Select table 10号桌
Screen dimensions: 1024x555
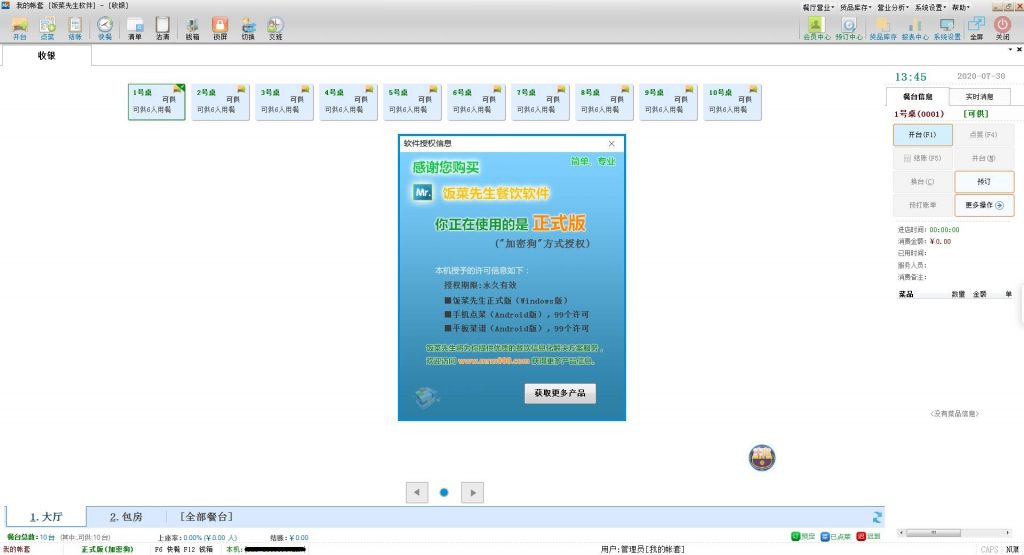(733, 102)
